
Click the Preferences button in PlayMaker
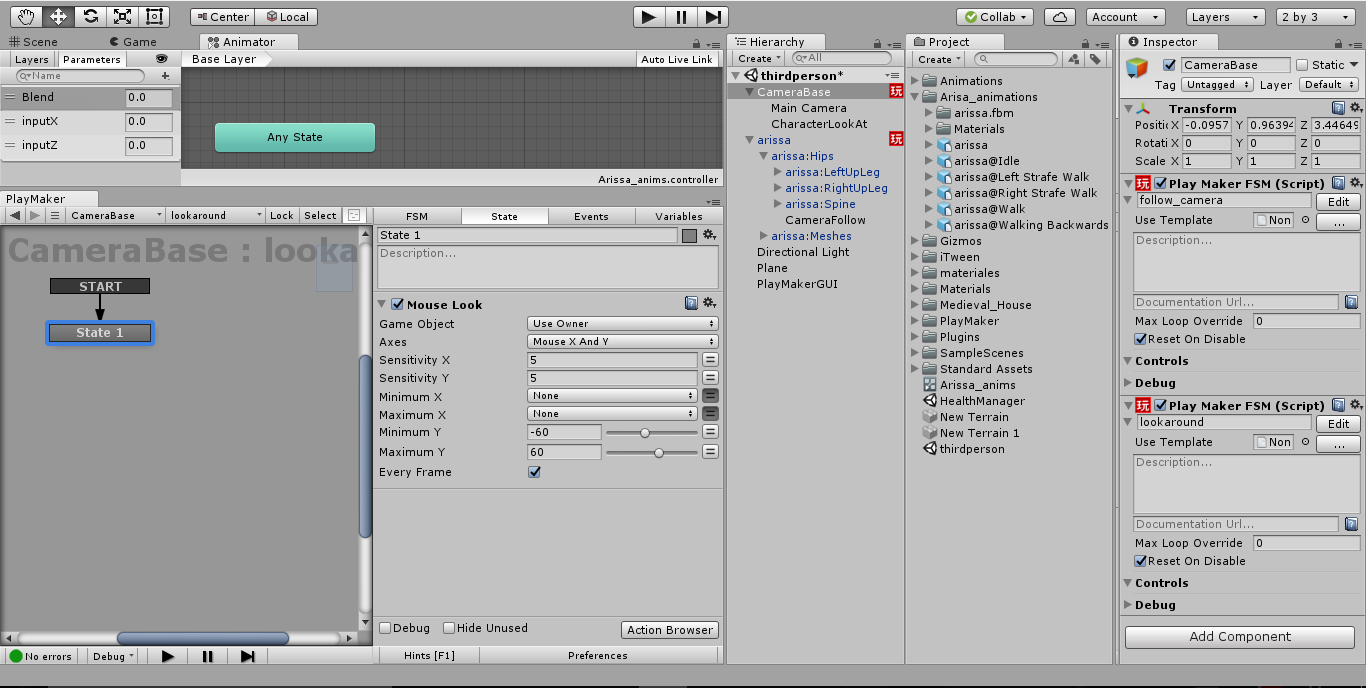[x=598, y=656]
